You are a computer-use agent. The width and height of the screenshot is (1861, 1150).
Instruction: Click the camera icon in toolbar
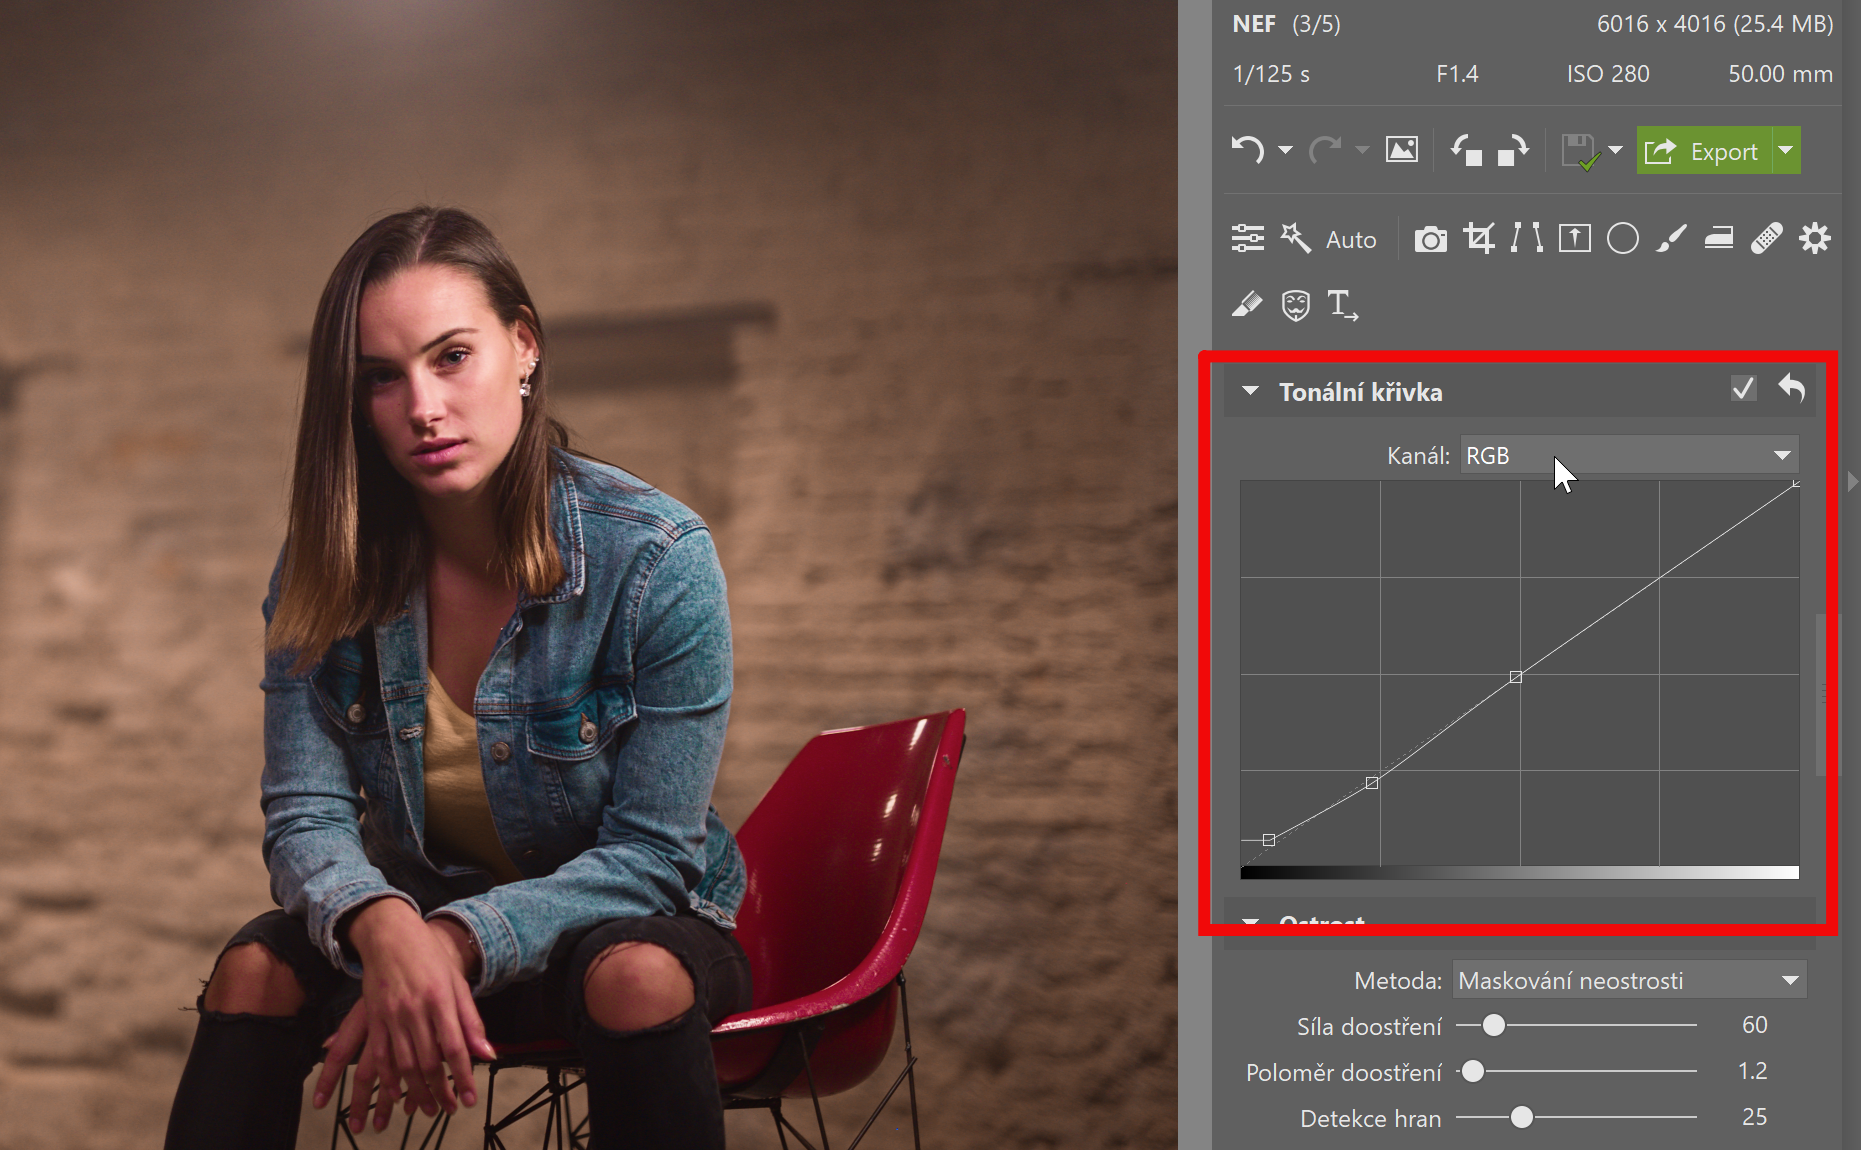pos(1430,240)
